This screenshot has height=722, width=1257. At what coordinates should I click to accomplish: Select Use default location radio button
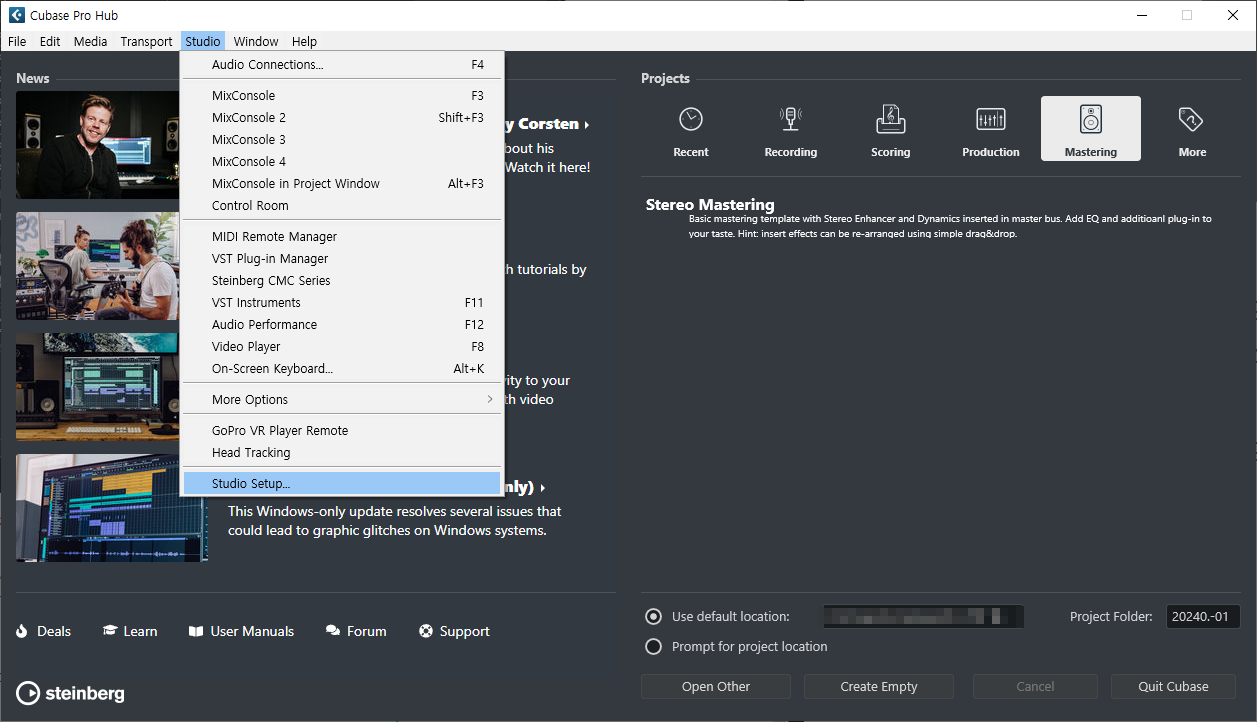point(654,617)
